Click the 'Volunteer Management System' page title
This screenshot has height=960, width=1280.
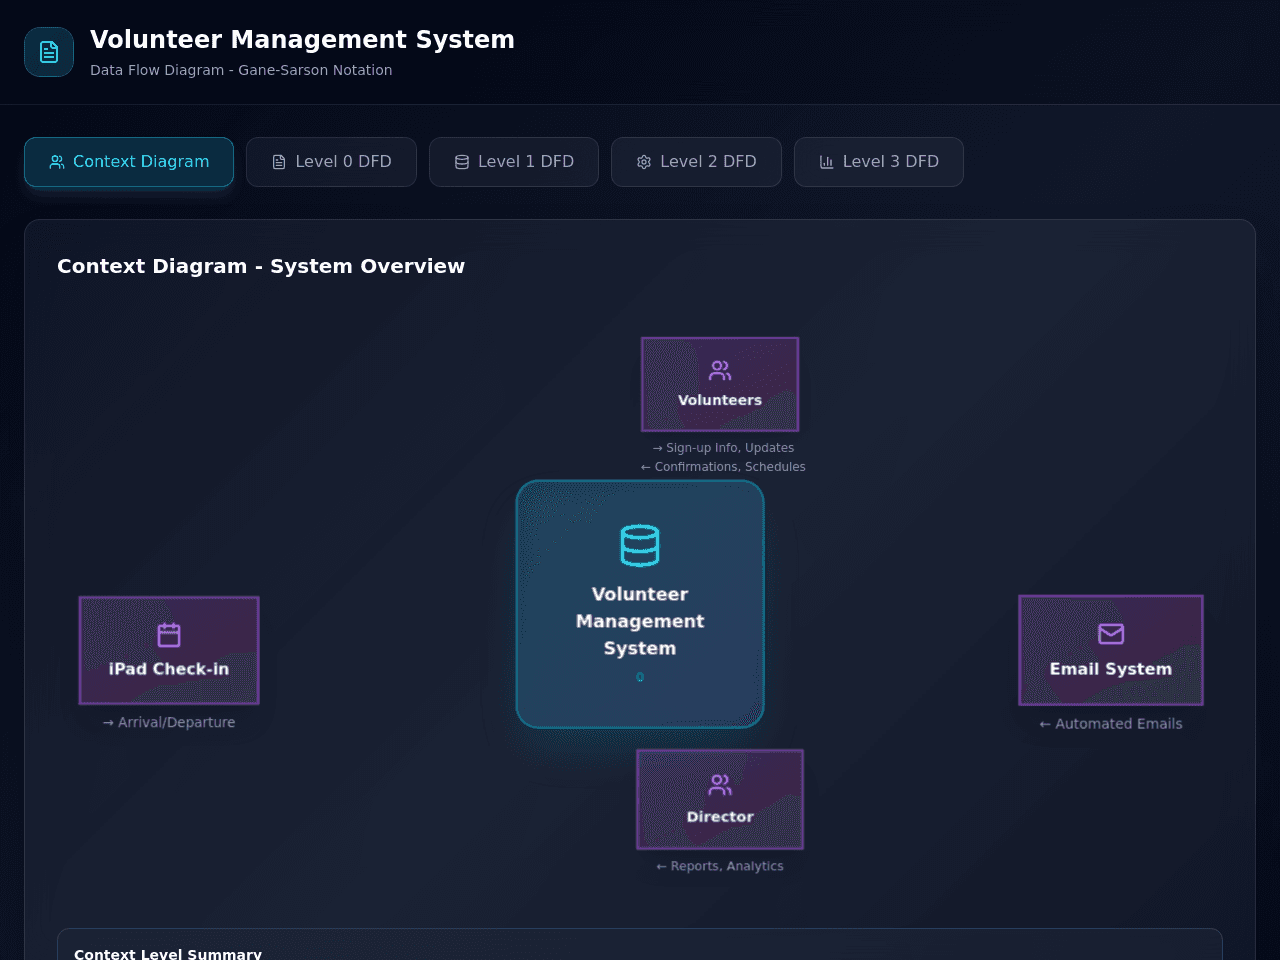(302, 39)
